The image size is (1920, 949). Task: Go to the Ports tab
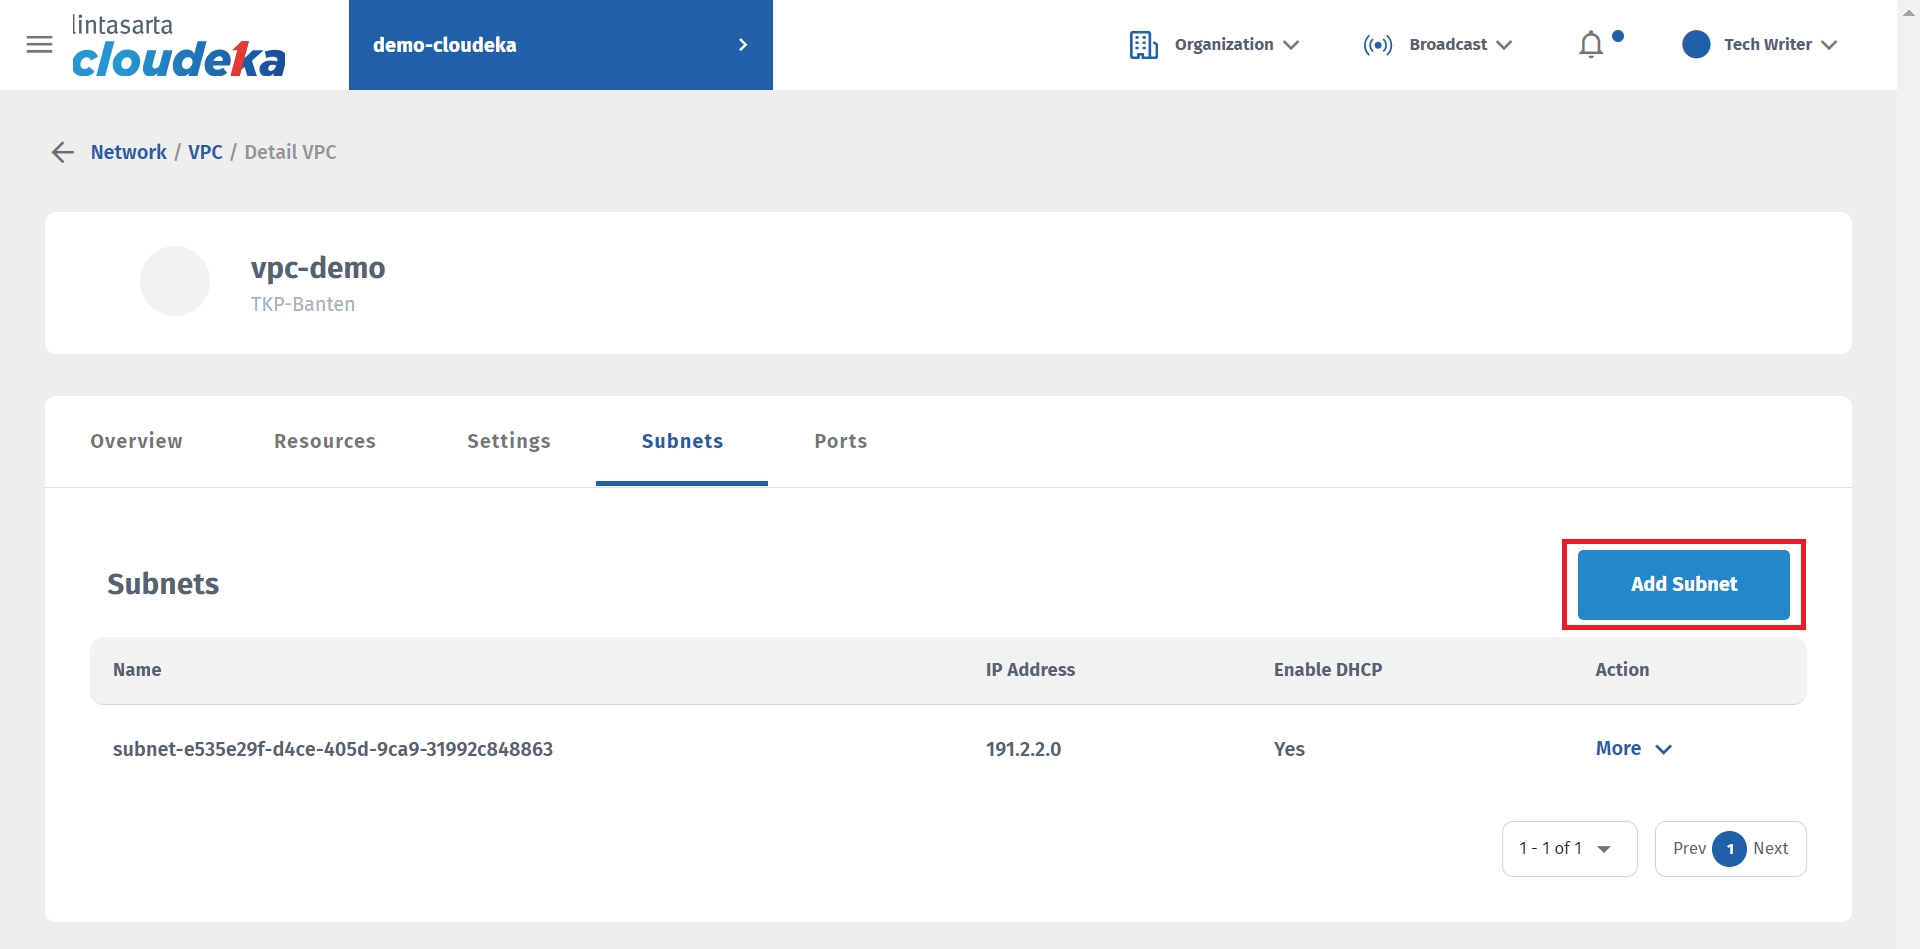coord(840,441)
